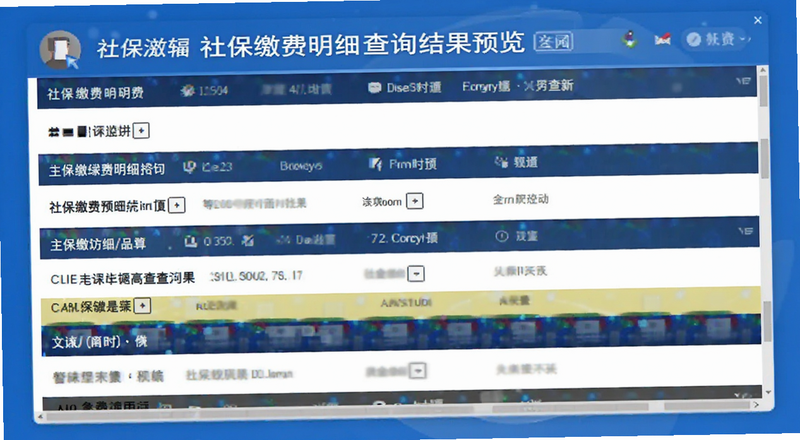This screenshot has height=440, width=800.
Task: Click the person icon before 0 350
Action: click(x=191, y=241)
